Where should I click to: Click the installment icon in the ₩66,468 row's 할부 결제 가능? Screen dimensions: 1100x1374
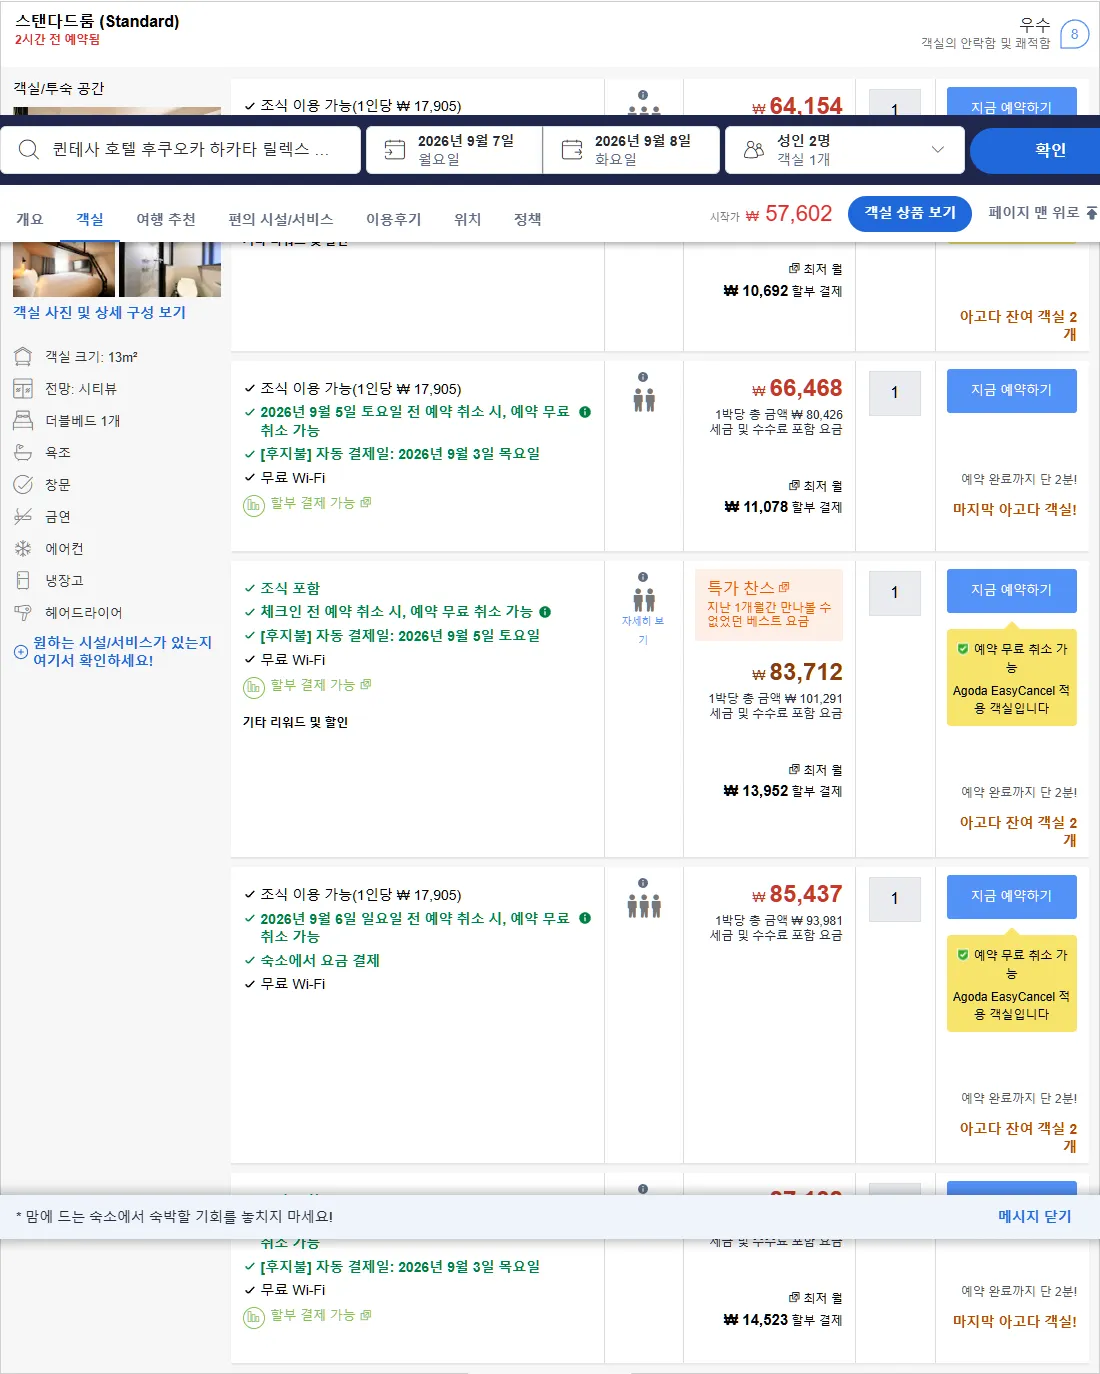(254, 505)
